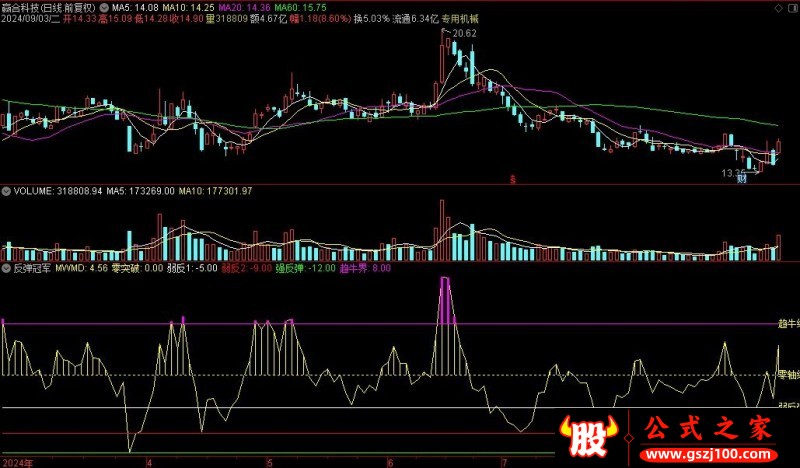The height and width of the screenshot is (468, 800).
Task: Click the red S signal marker below the candles
Action: click(511, 179)
